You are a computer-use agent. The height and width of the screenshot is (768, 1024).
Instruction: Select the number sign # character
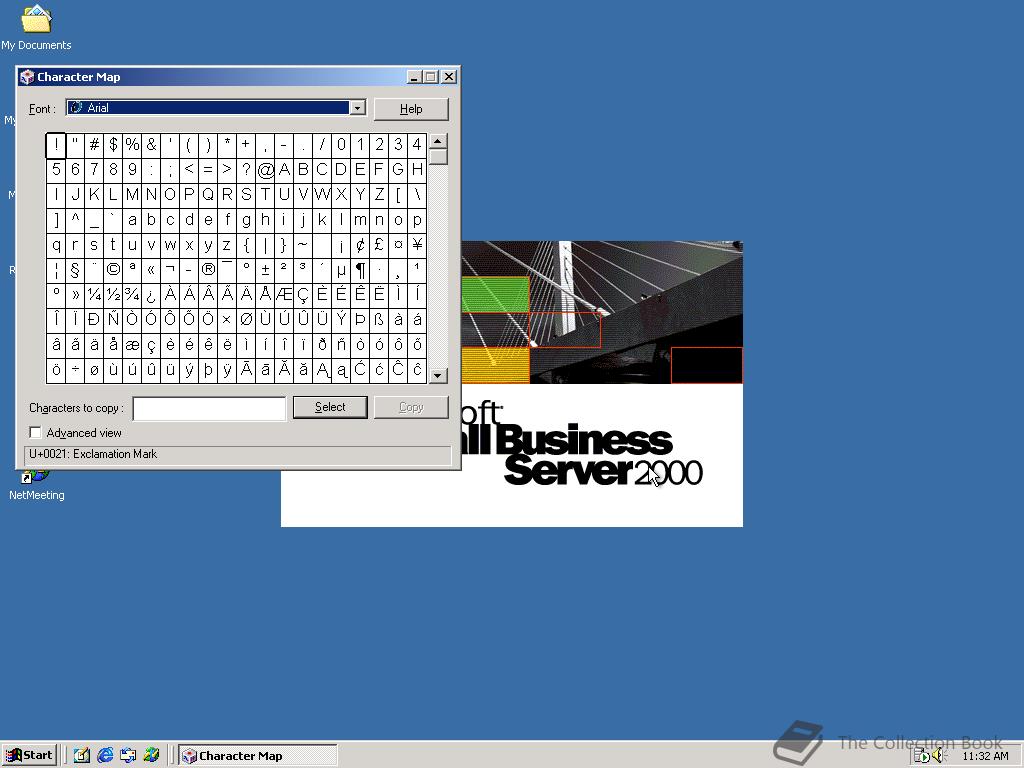94,145
